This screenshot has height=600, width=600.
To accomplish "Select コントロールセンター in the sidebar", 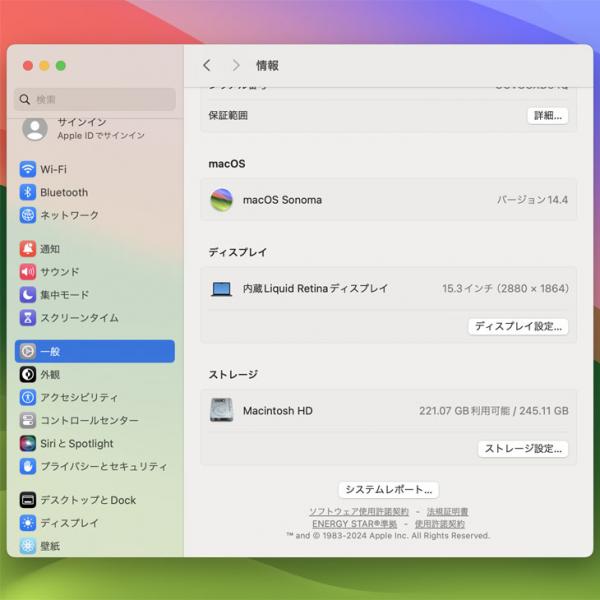I will [88, 420].
